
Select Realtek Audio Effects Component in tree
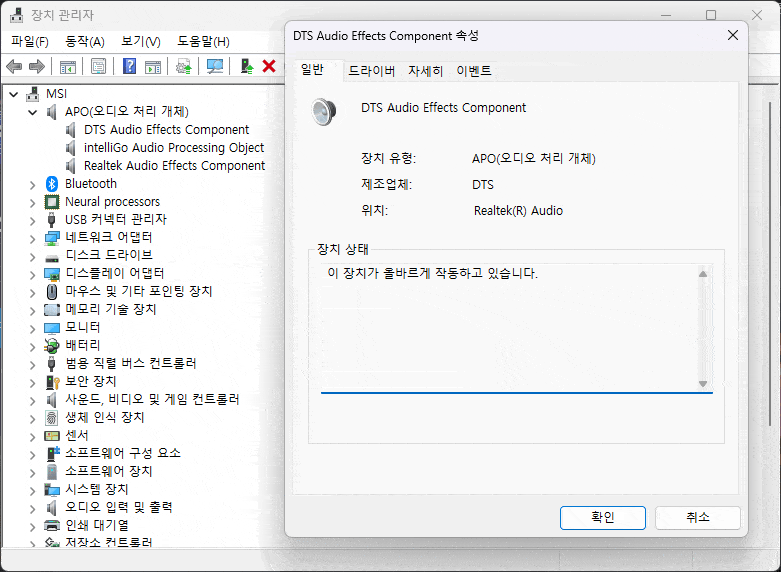[174, 166]
